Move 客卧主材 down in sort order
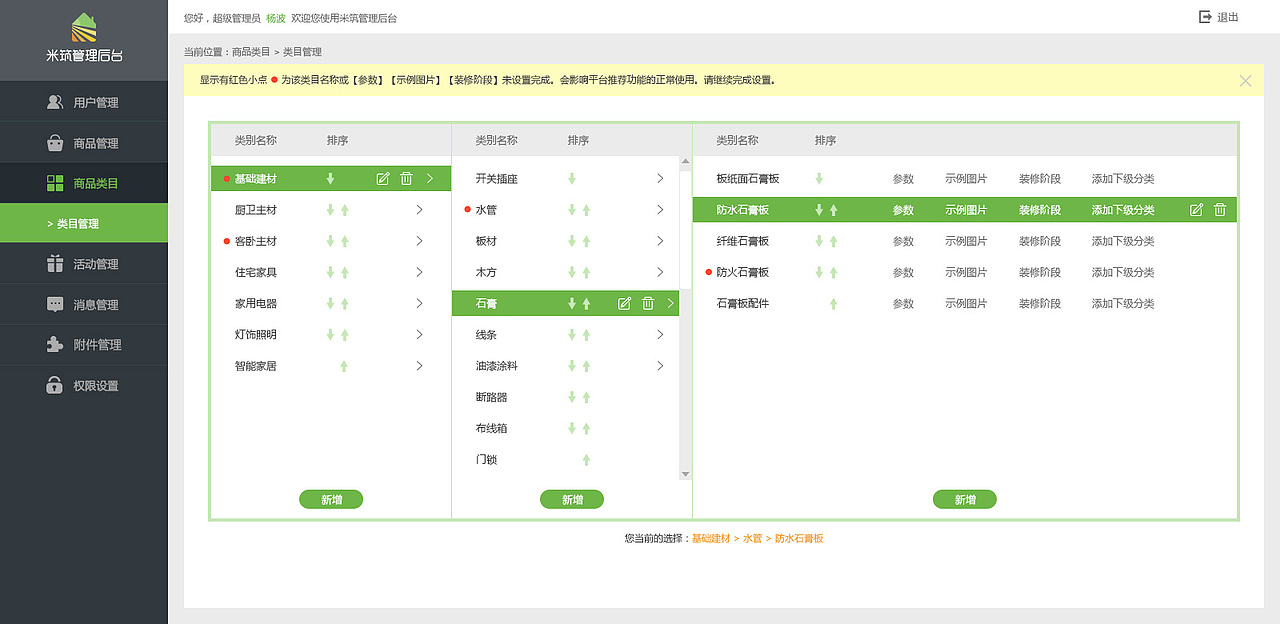The image size is (1280, 624). click(x=330, y=241)
